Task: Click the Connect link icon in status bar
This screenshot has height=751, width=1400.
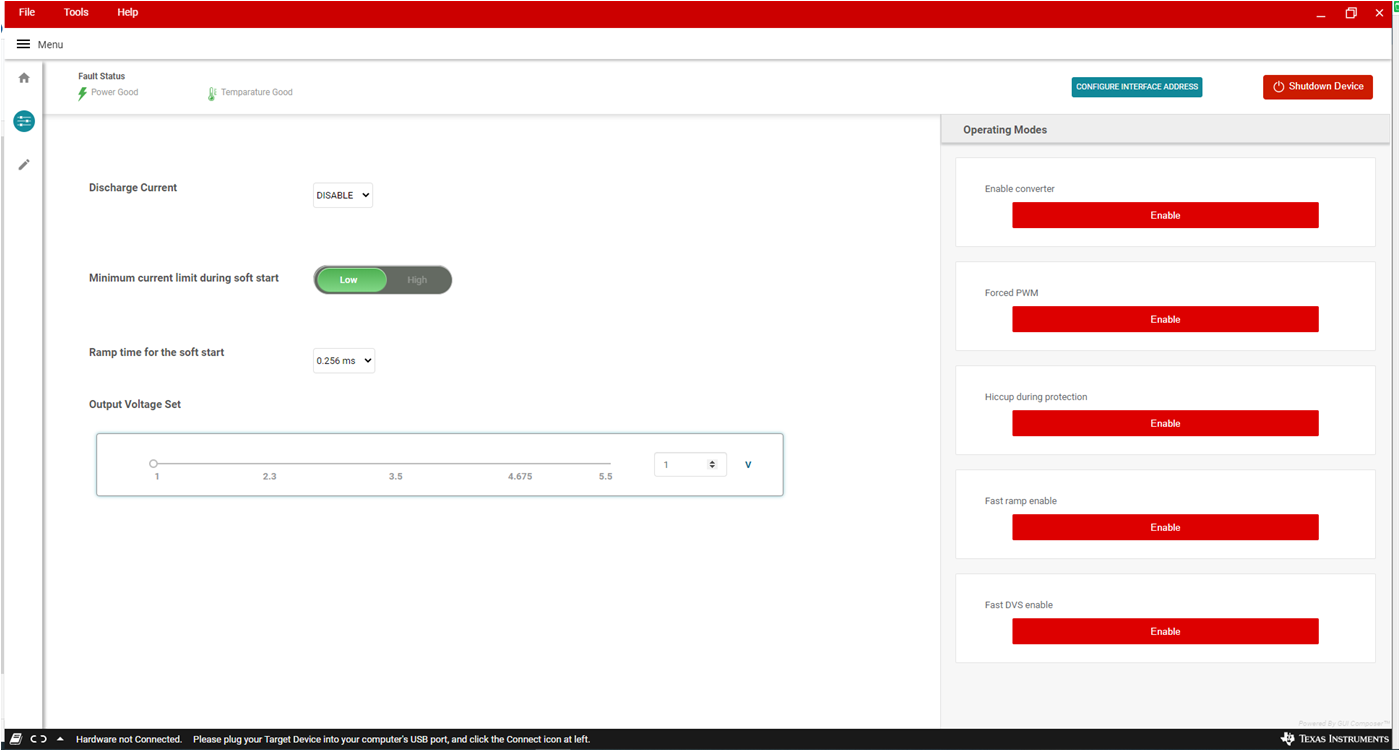Action: click(38, 739)
